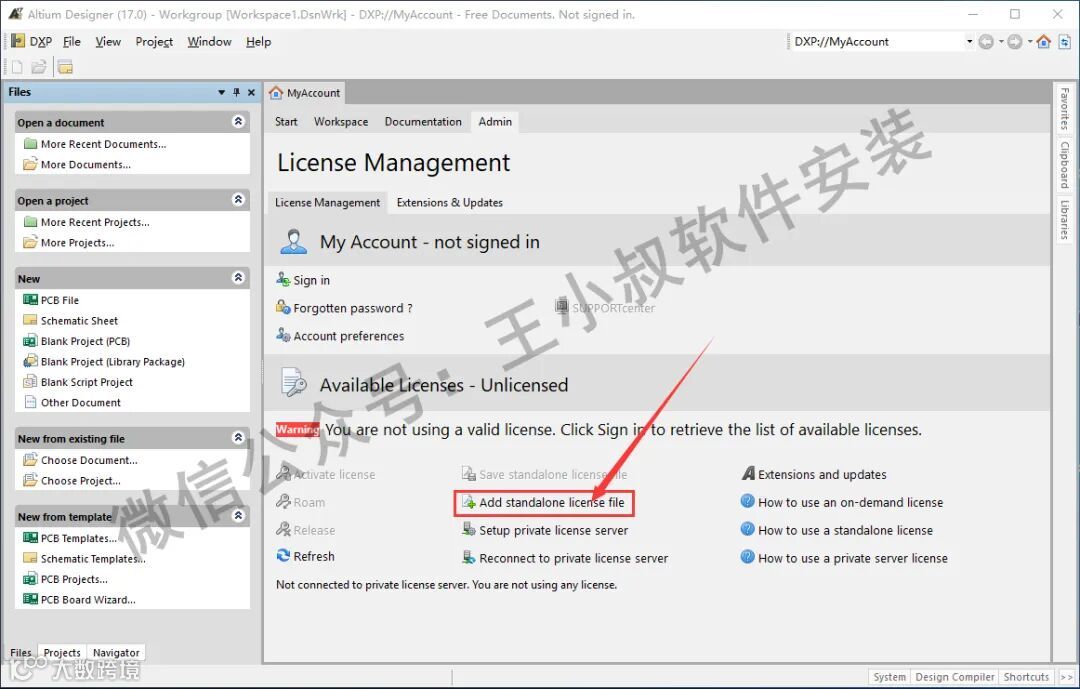Click the PCB Board Wizard icon
This screenshot has height=689, width=1080.
click(x=30, y=599)
